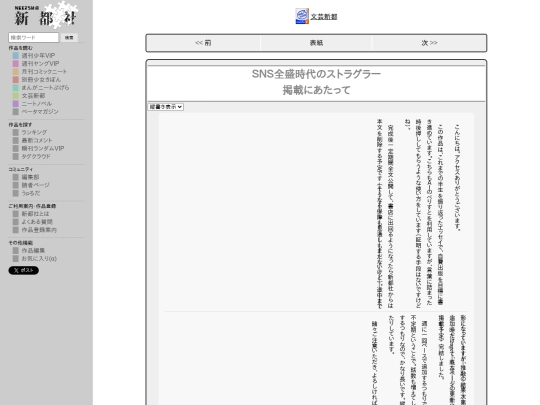The width and height of the screenshot is (540, 405).
Task: Open the よくある質問 FAQ link
Action: pos(37,222)
